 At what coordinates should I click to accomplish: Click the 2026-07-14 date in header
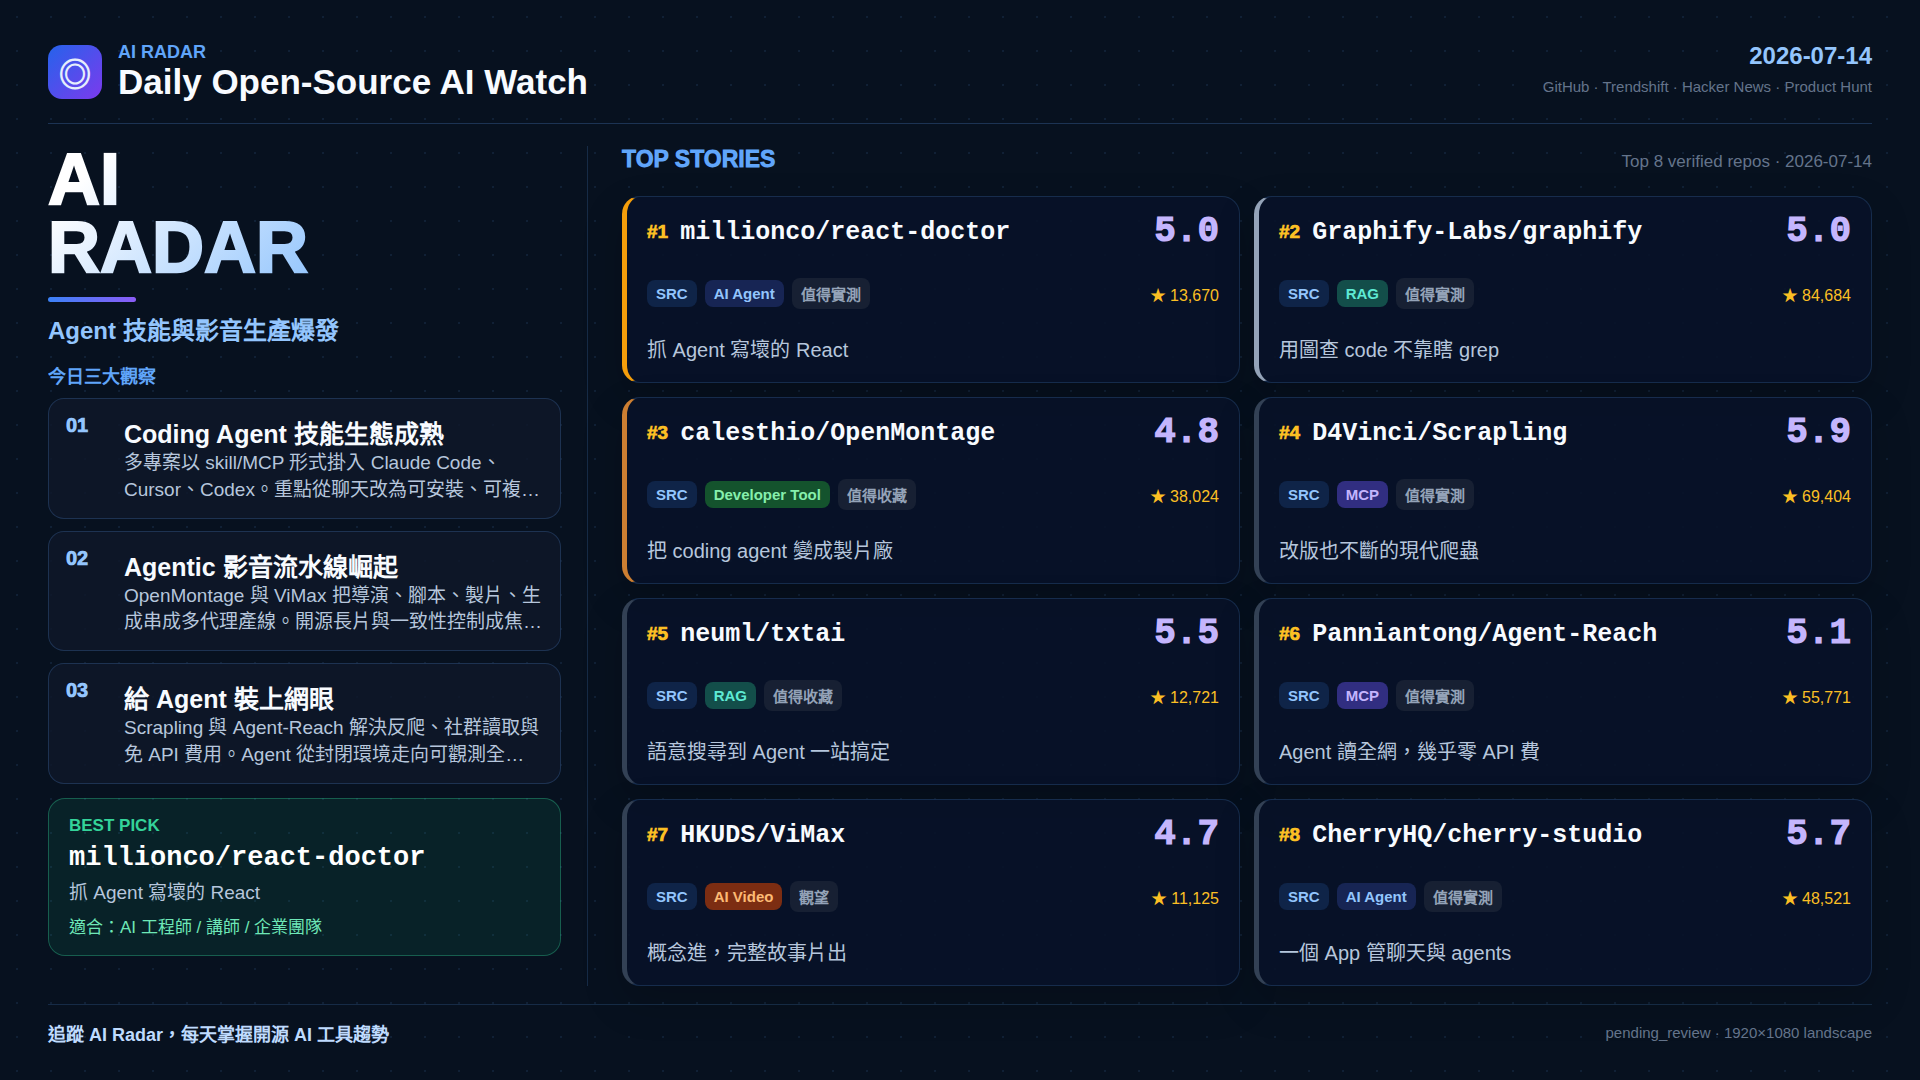1810,56
